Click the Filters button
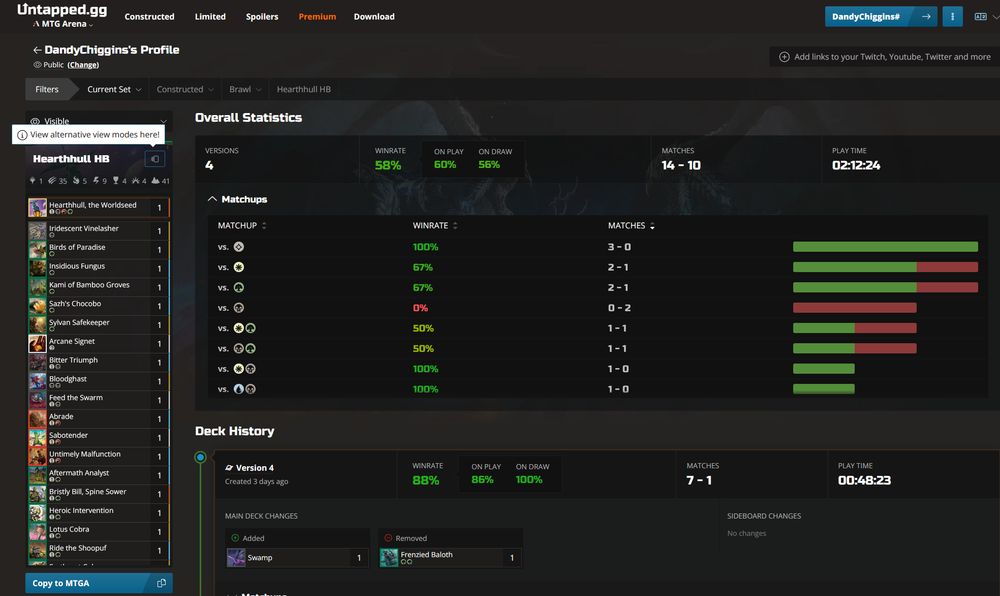Viewport: 1000px width, 596px height. point(47,89)
